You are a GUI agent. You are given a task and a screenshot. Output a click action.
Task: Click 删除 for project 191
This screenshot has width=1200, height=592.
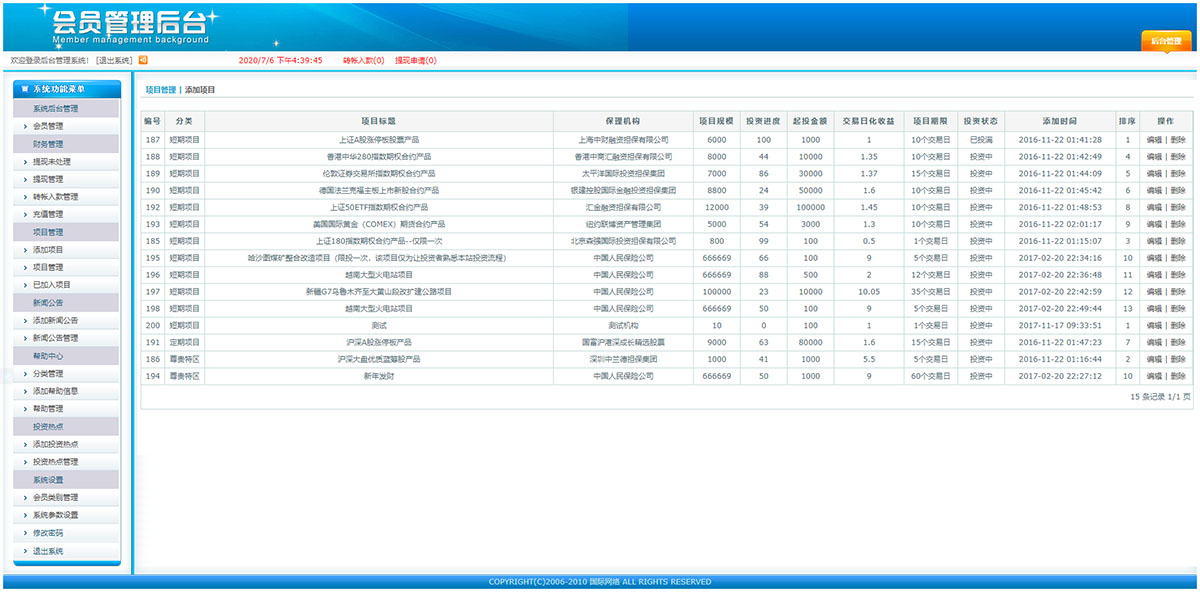click(x=1178, y=342)
